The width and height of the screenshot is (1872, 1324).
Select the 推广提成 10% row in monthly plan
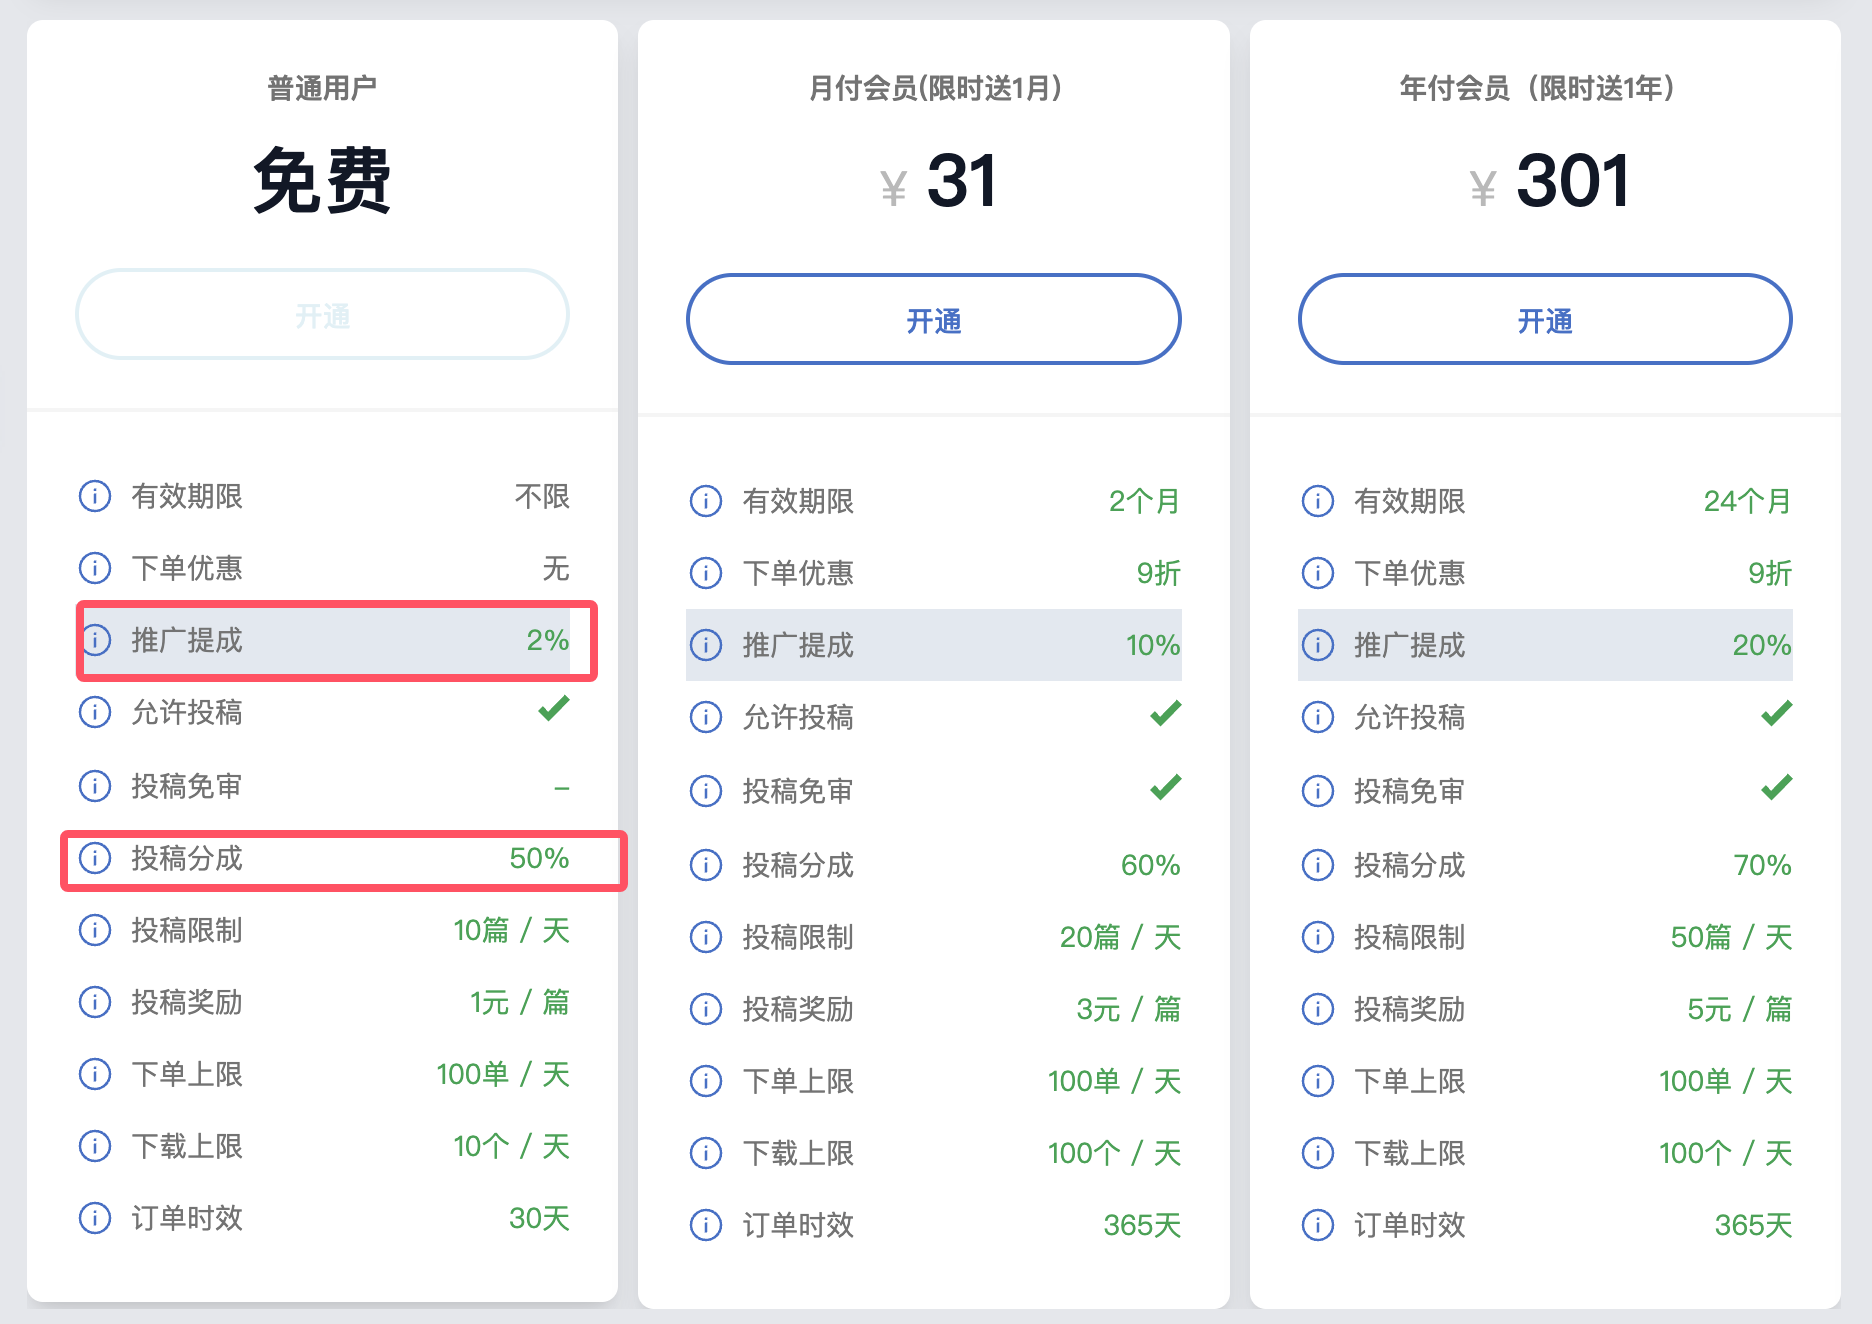[x=933, y=645]
